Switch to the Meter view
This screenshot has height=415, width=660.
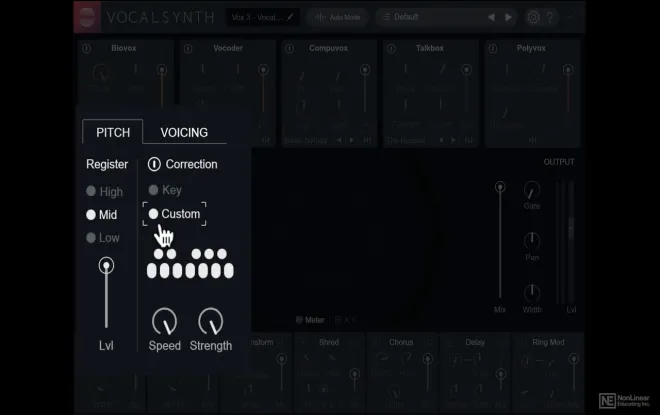(x=310, y=320)
